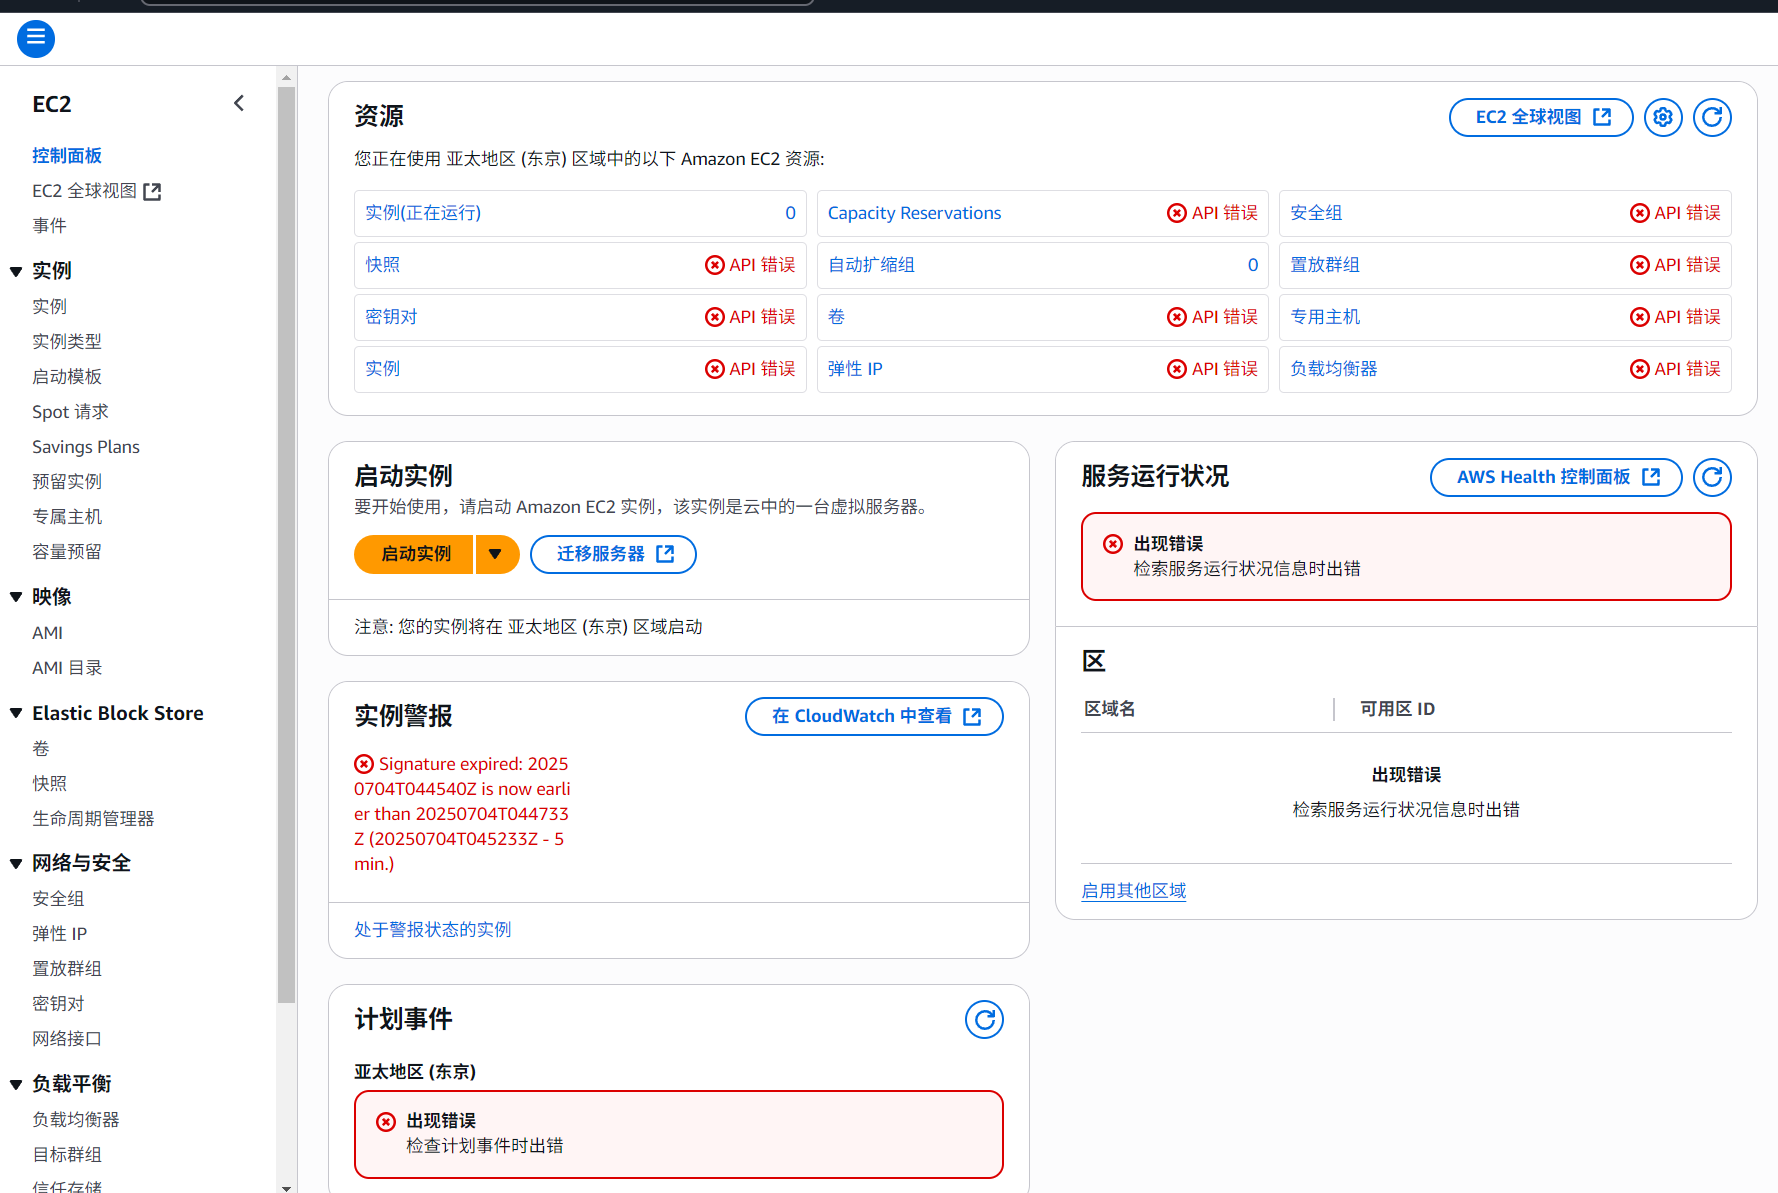Collapse the 负载平衡 sidebar section
The width and height of the screenshot is (1778, 1193).
pos(16,1084)
